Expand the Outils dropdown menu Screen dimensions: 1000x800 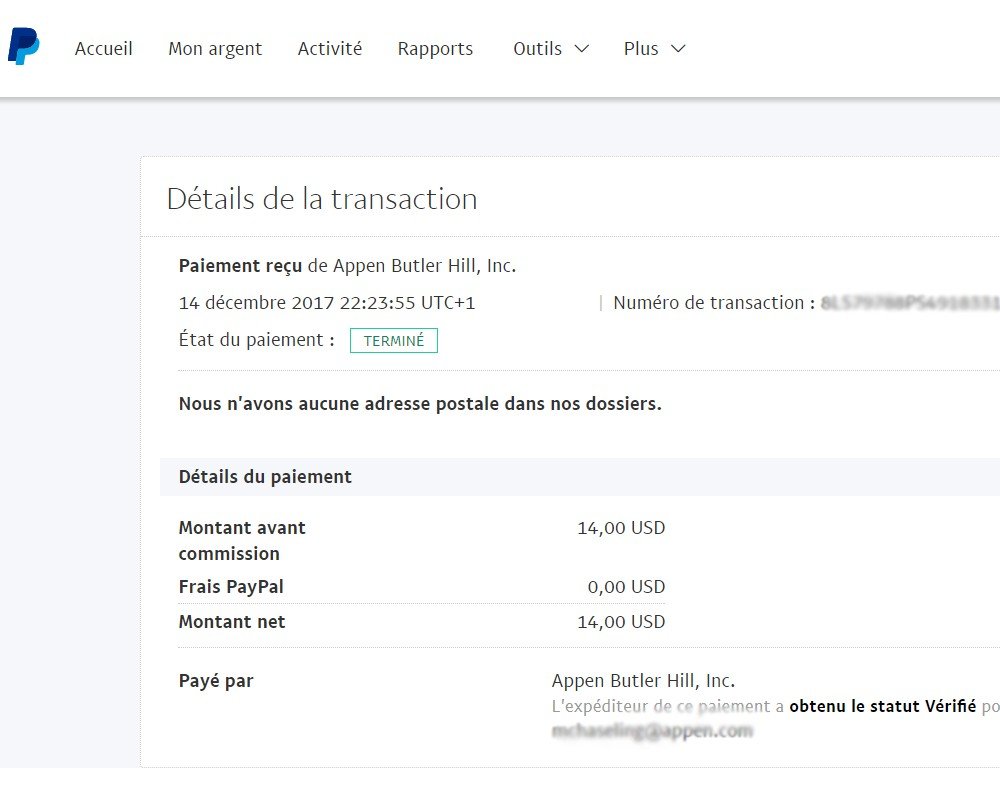coord(551,48)
